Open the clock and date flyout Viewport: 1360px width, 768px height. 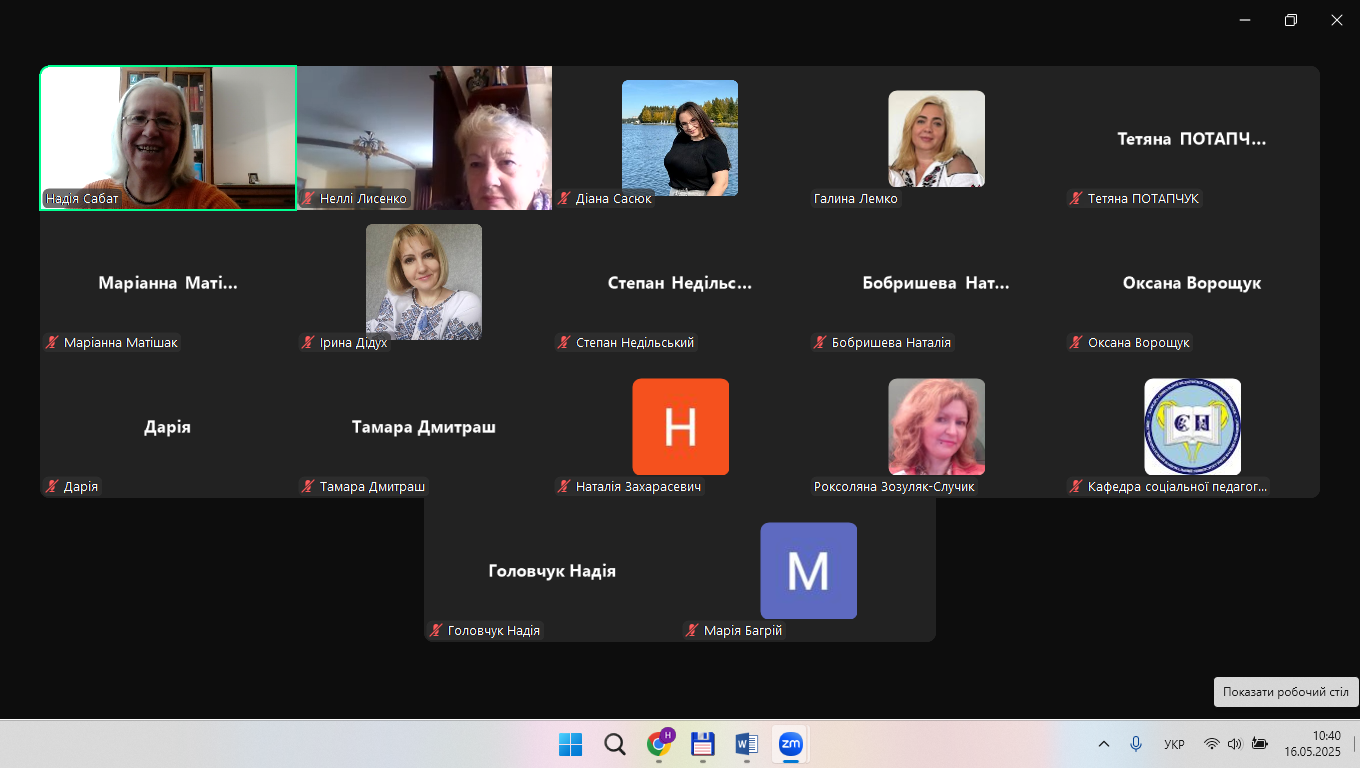[x=1312, y=743]
